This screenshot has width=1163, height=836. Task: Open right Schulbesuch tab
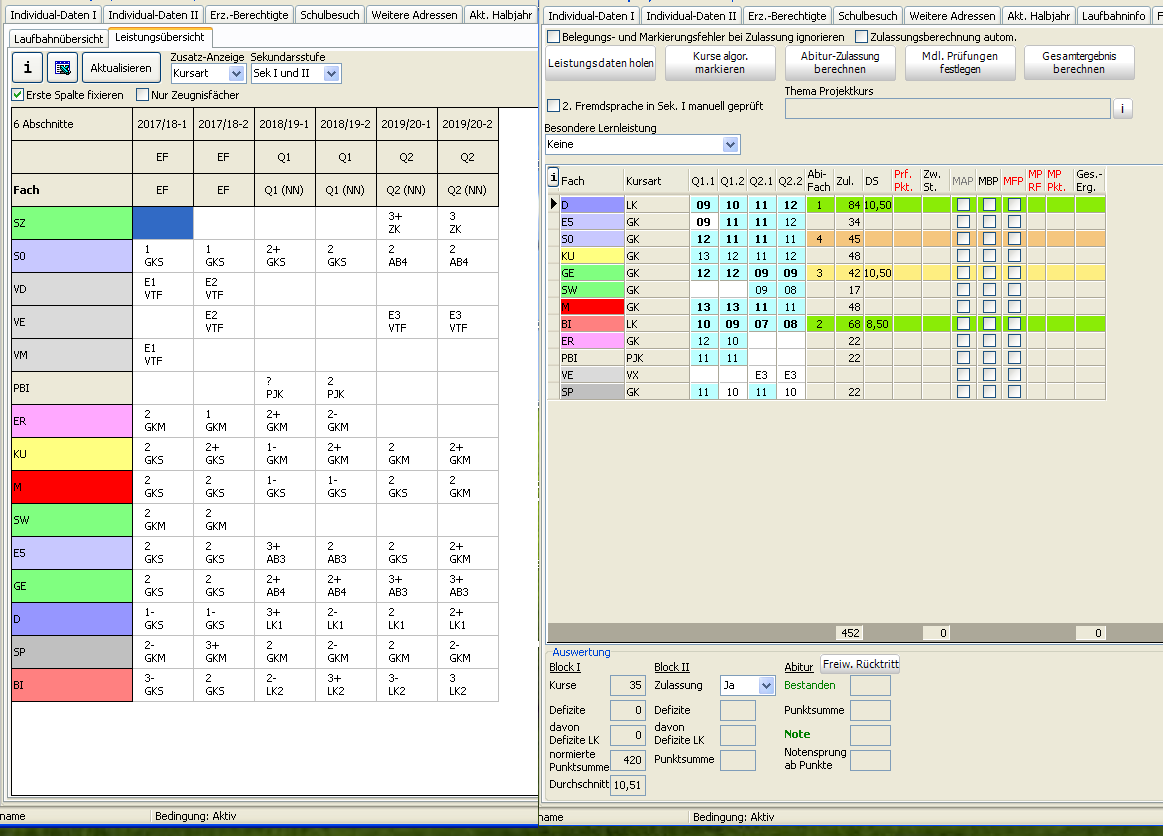coord(867,16)
